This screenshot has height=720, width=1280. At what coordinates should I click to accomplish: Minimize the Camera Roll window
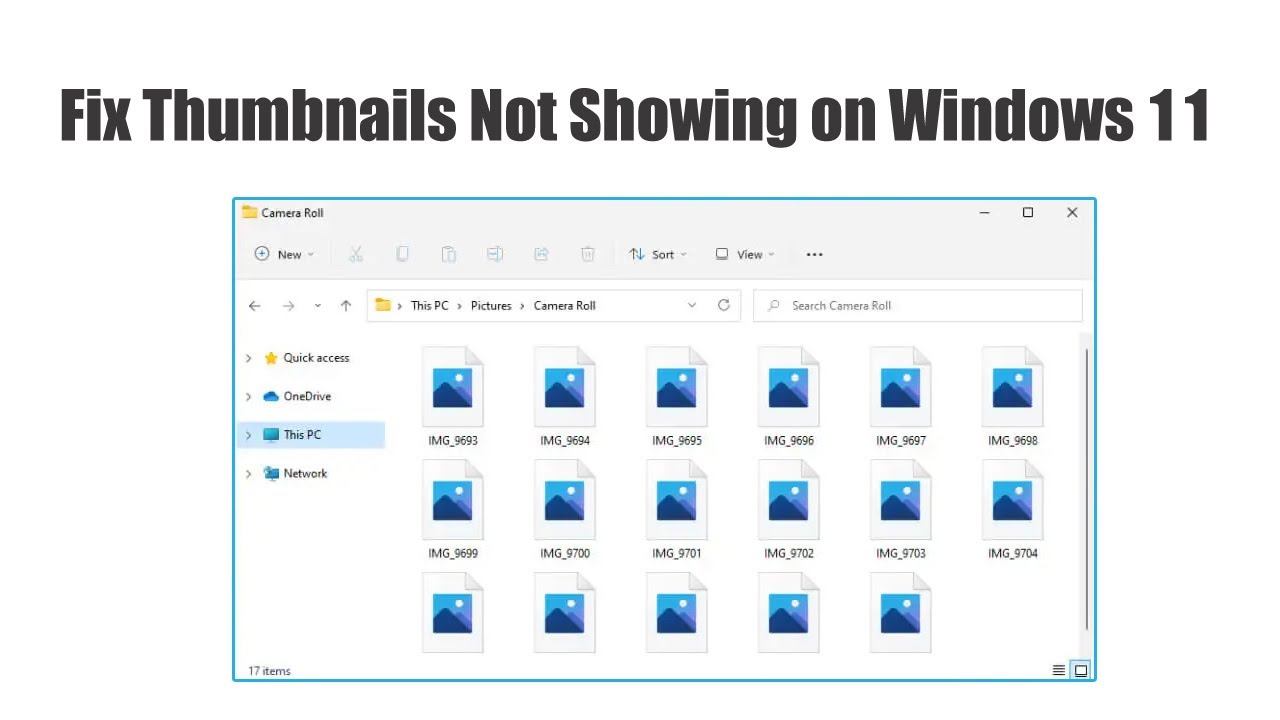point(986,212)
